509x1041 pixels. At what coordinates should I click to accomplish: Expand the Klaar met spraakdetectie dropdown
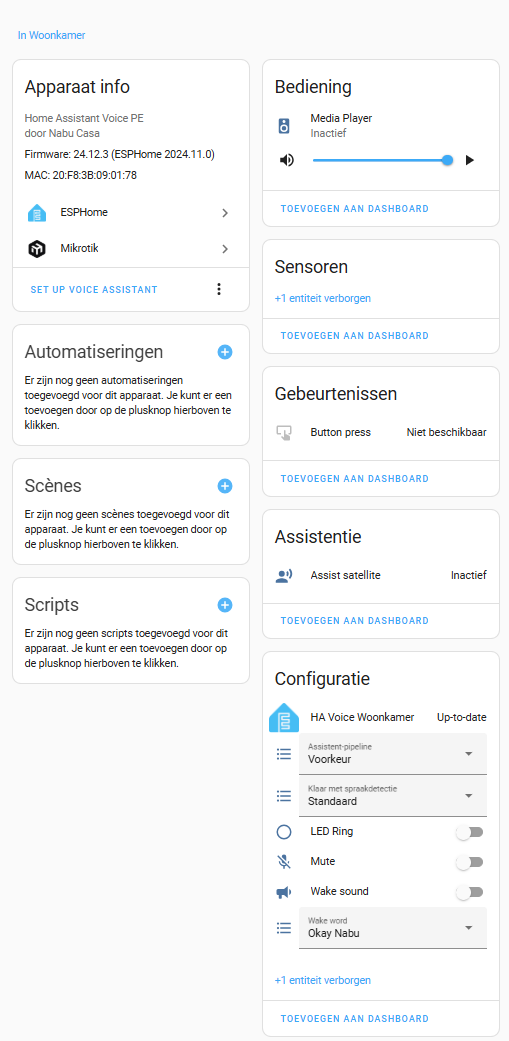(x=393, y=795)
